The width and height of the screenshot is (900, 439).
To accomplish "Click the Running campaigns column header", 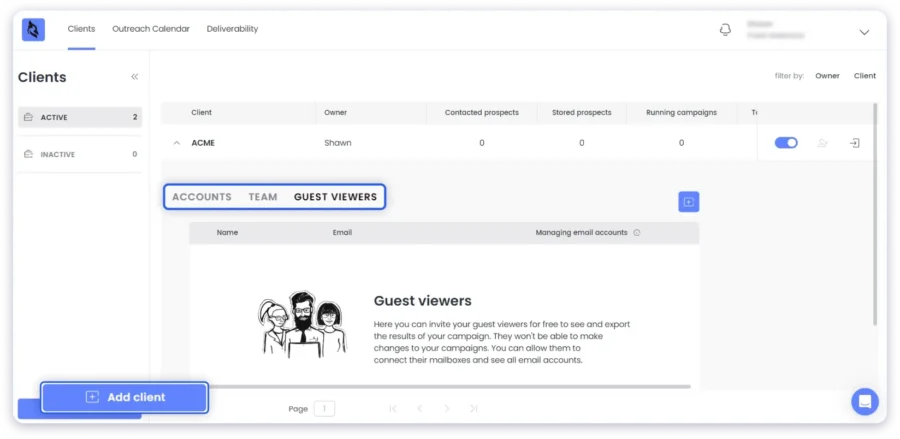I will (681, 112).
